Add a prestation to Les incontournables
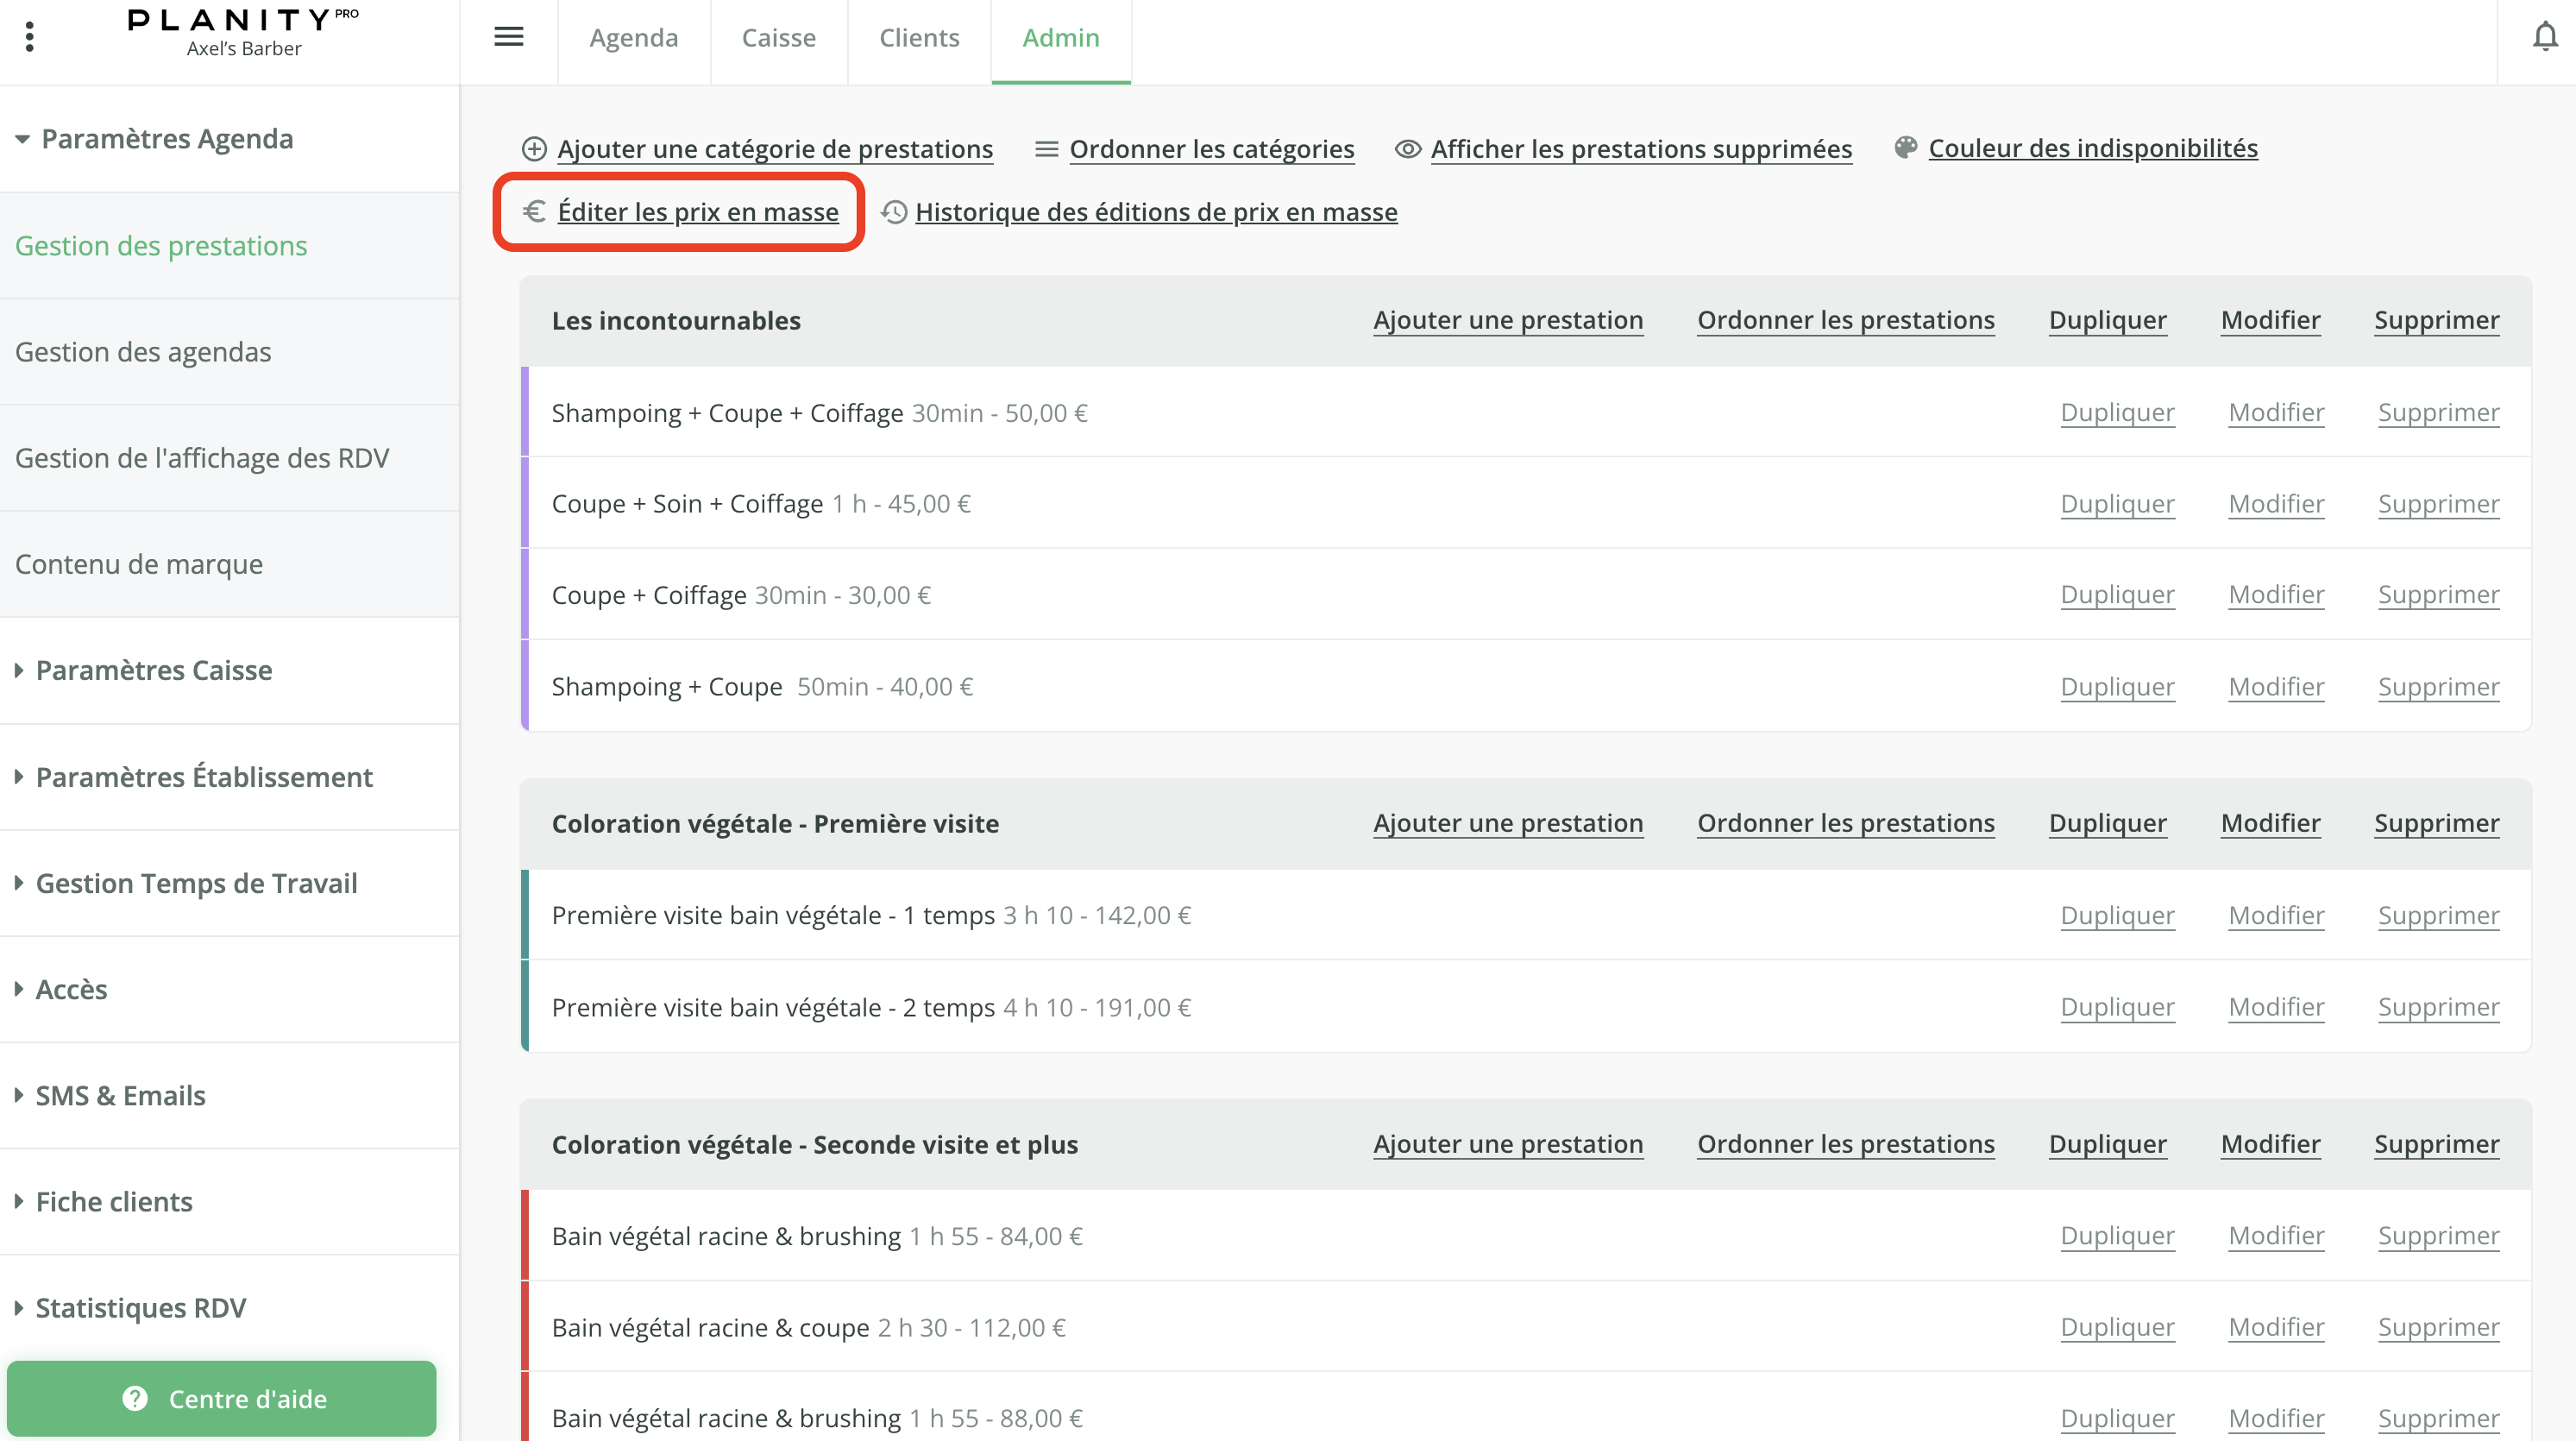Viewport: 2576px width, 1441px height. click(x=1507, y=320)
